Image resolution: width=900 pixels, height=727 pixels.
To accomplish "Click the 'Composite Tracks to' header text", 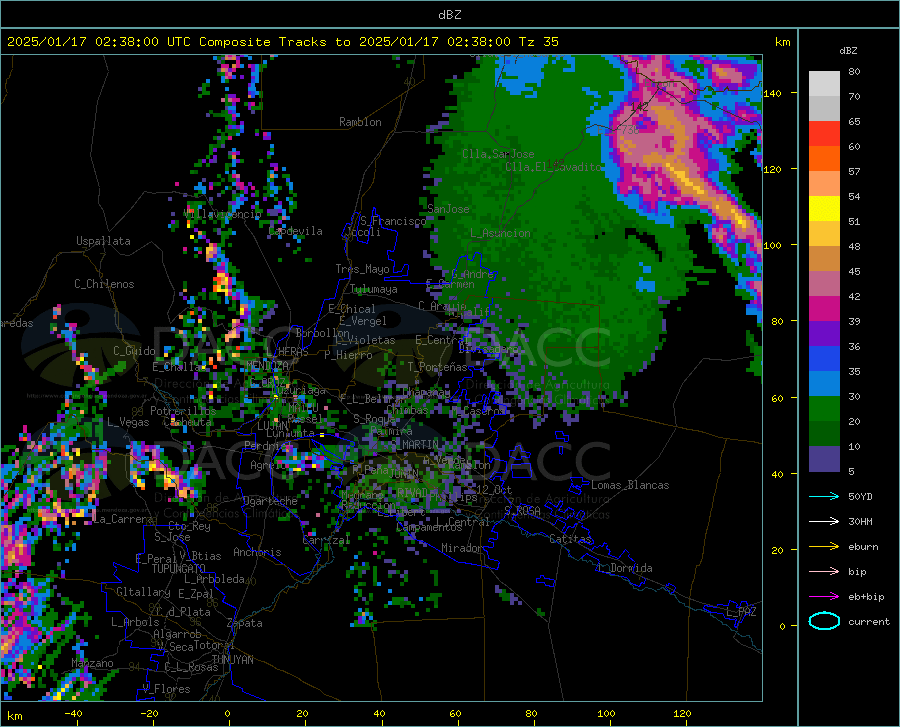I will click(x=274, y=42).
